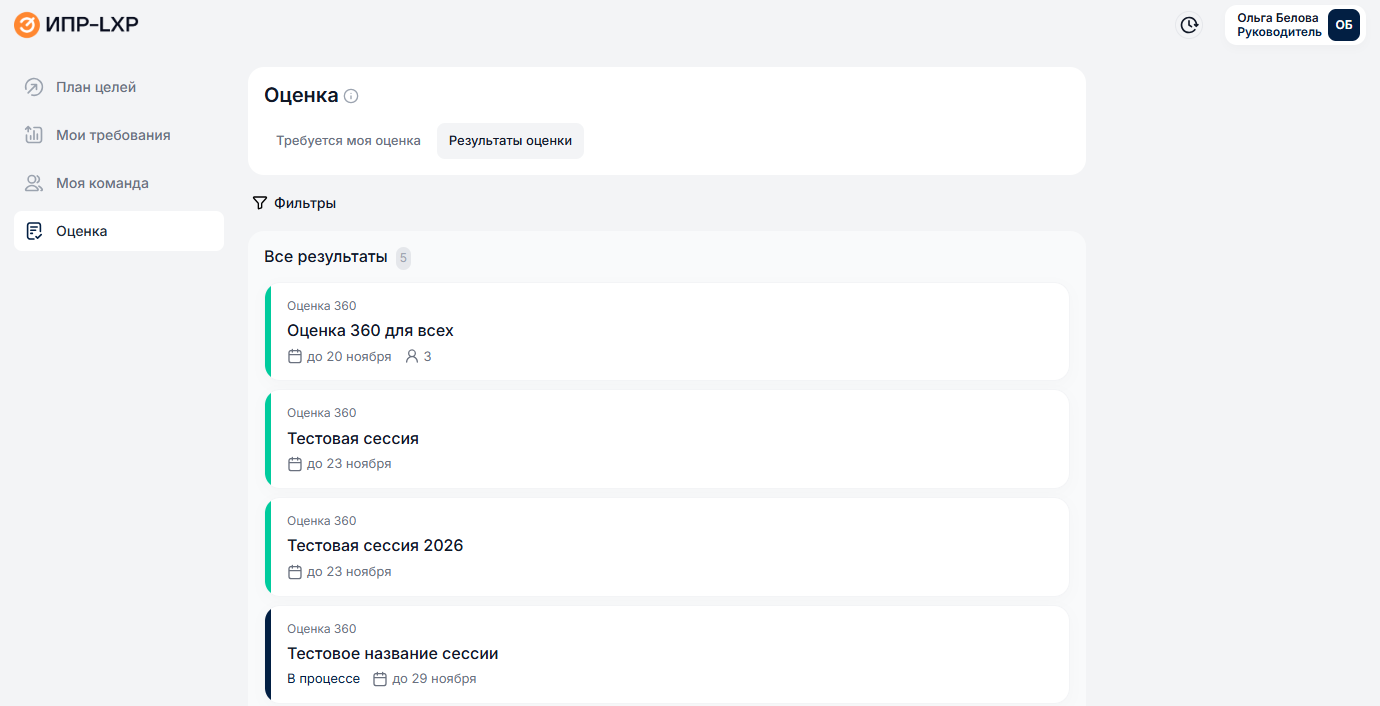Click the funnel filter icon

click(260, 203)
